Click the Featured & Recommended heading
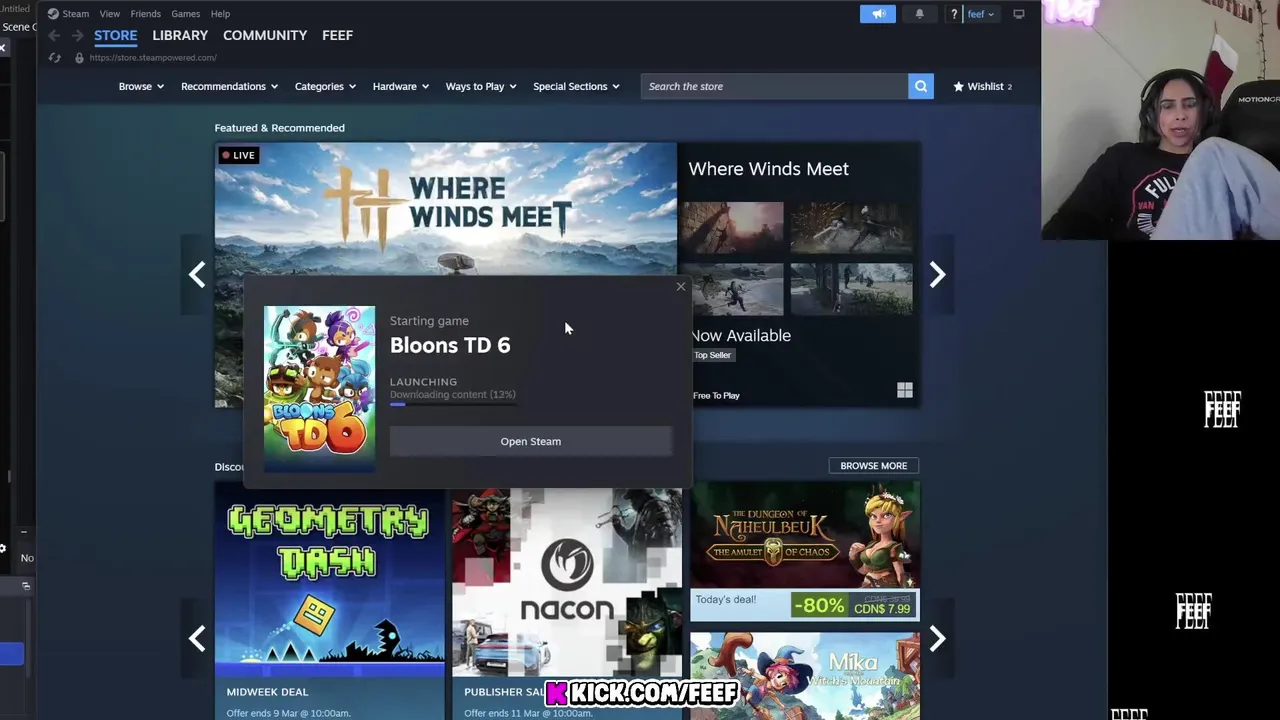The height and width of the screenshot is (720, 1280). [279, 128]
